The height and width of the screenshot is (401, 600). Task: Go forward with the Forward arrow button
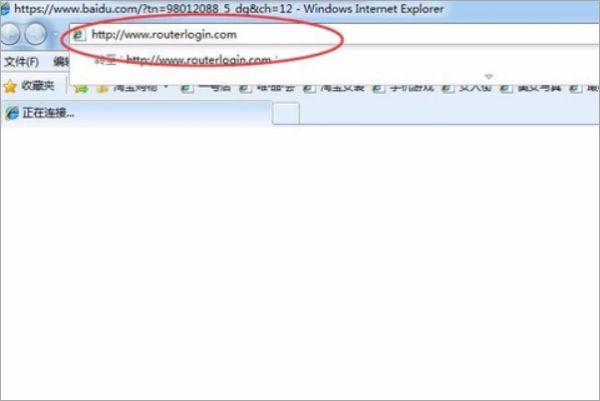tap(36, 34)
